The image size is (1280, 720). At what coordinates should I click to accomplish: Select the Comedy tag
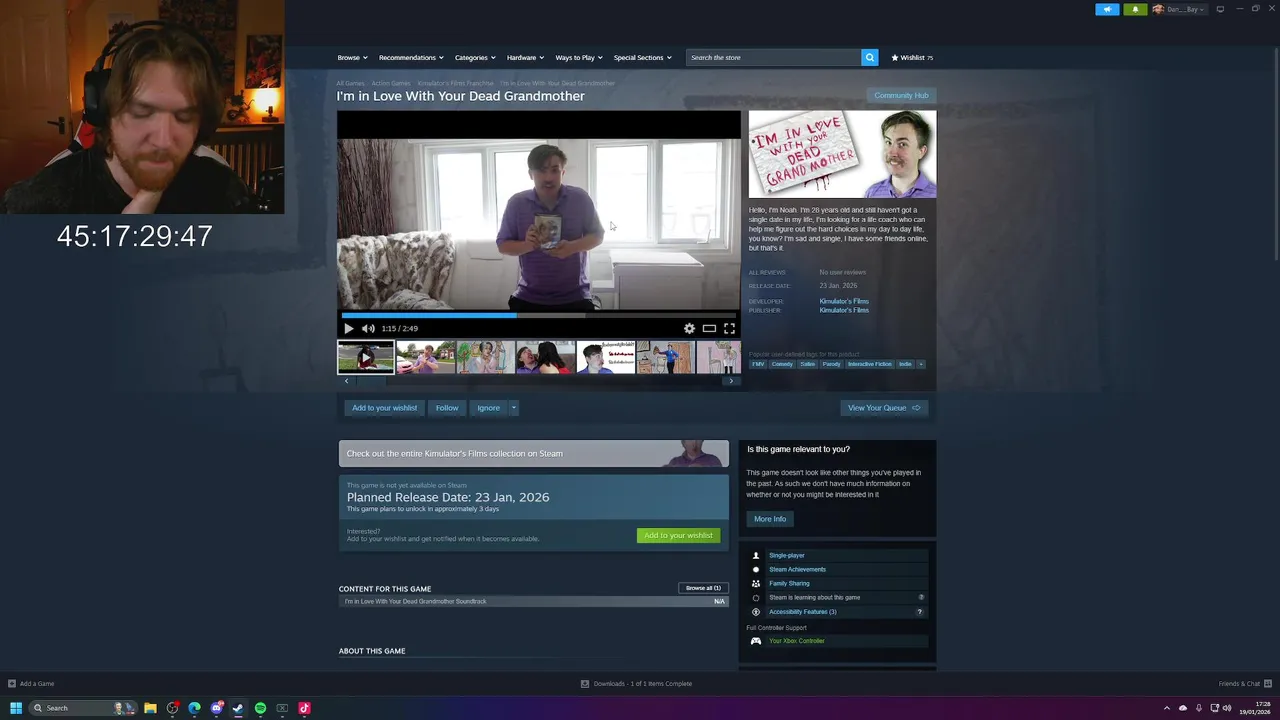pos(782,364)
